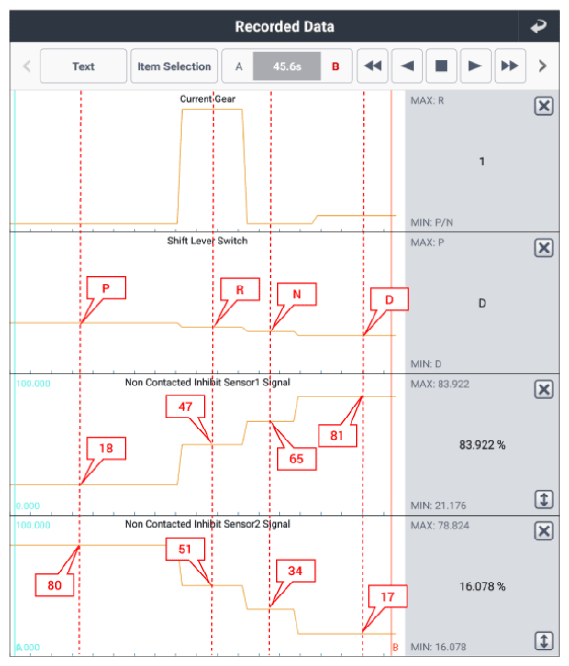Open Item Selection
569x666 pixels.
click(174, 66)
